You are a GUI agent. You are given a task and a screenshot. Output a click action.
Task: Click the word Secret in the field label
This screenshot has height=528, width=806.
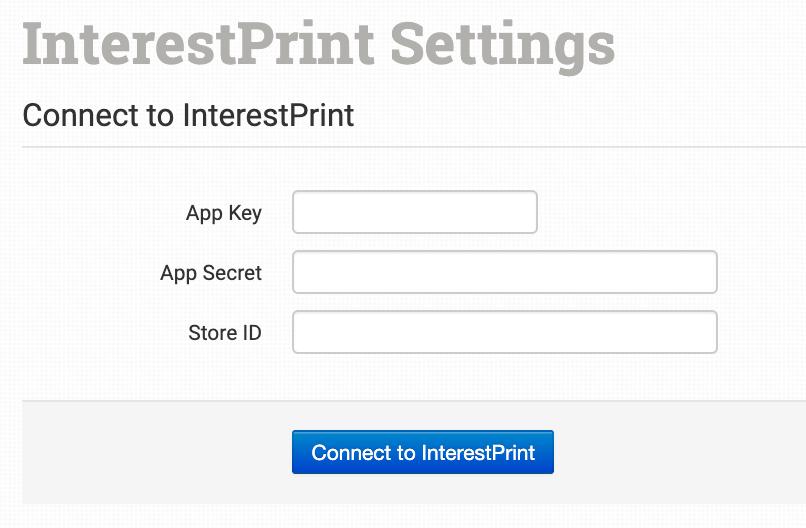pos(232,273)
